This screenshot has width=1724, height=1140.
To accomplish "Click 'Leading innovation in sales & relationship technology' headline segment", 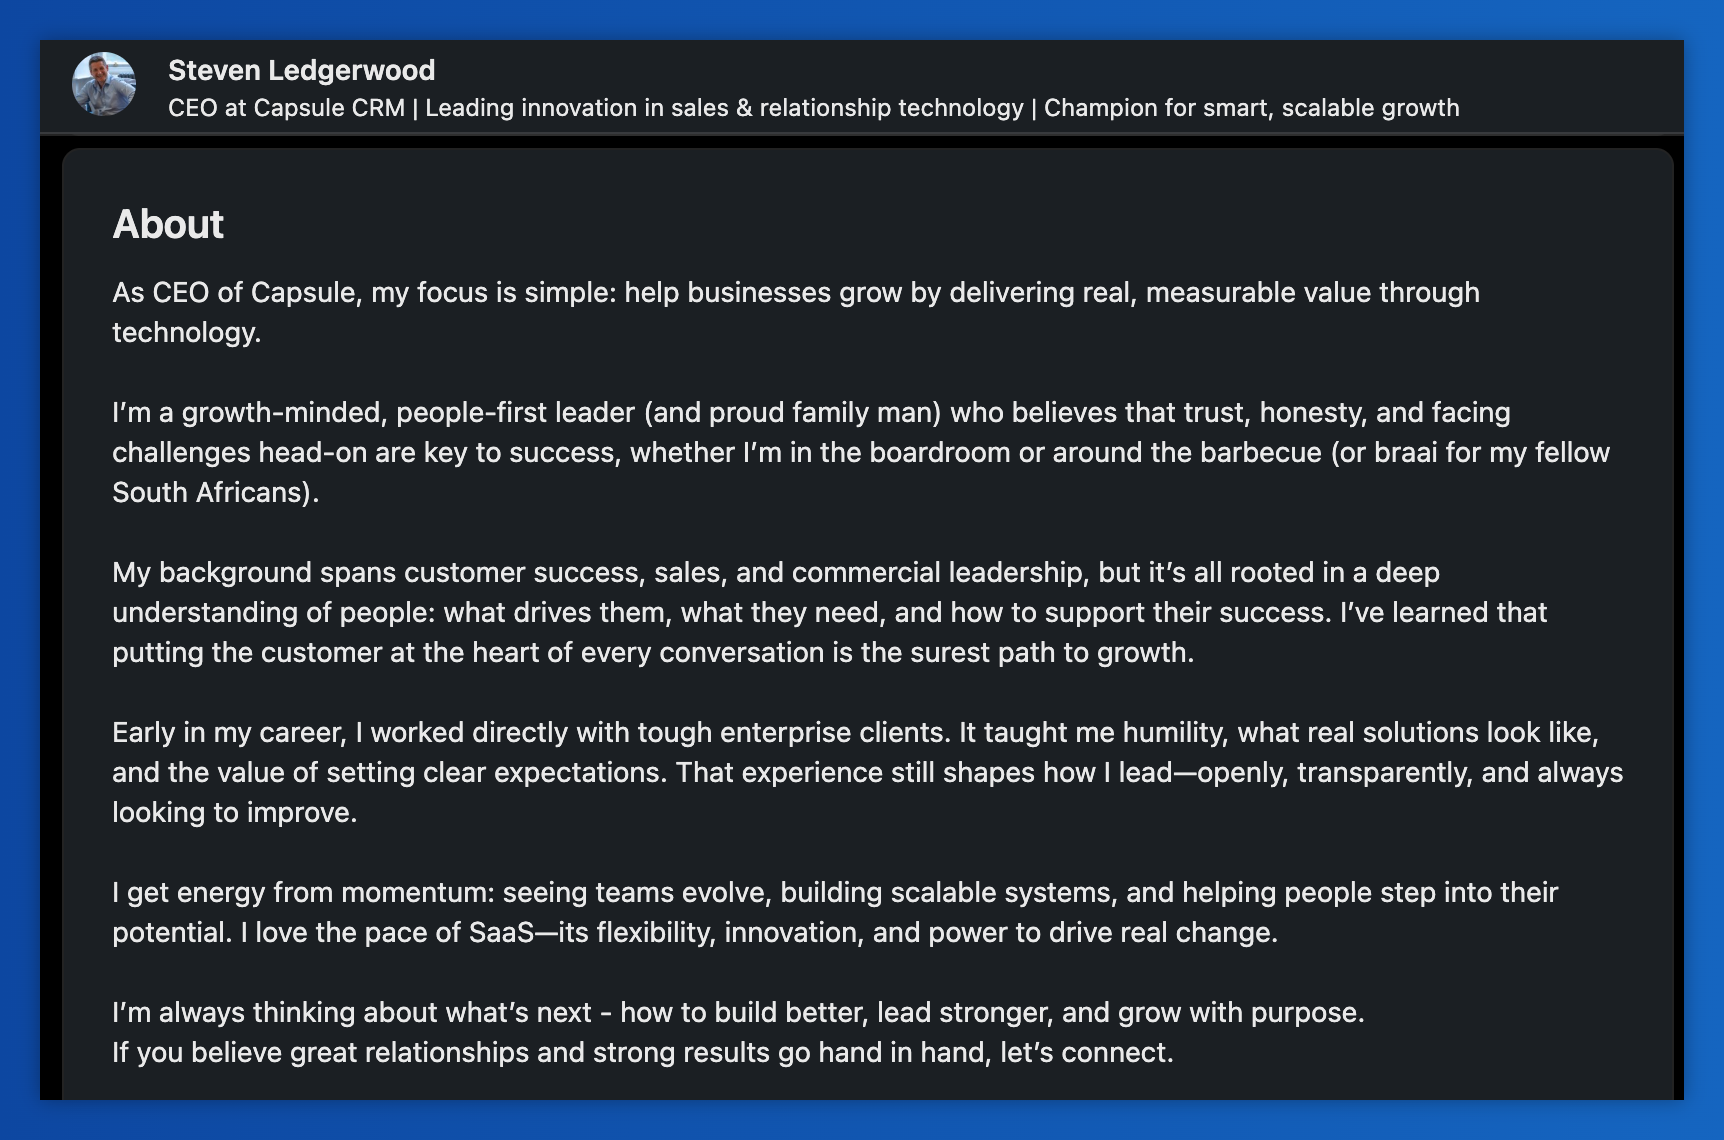I will coord(724,108).
